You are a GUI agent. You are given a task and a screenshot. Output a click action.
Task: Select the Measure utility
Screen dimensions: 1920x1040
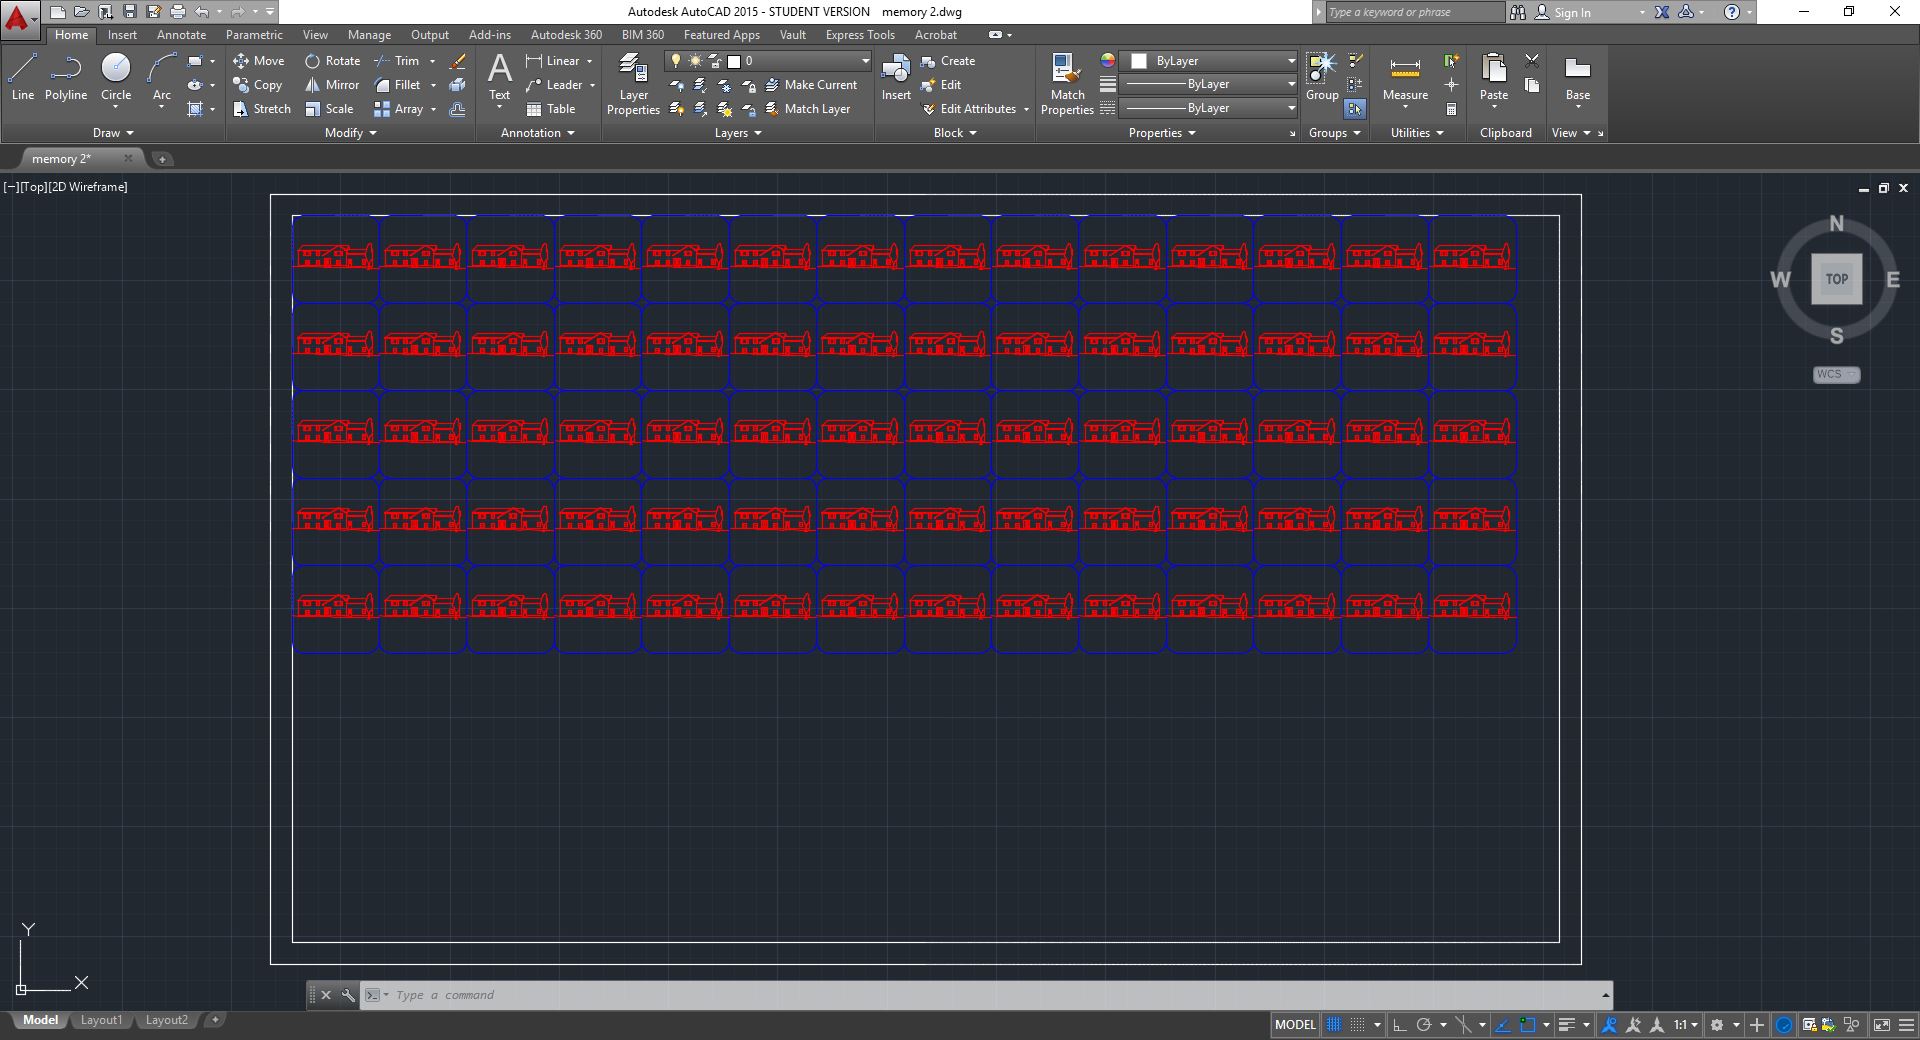click(x=1405, y=78)
